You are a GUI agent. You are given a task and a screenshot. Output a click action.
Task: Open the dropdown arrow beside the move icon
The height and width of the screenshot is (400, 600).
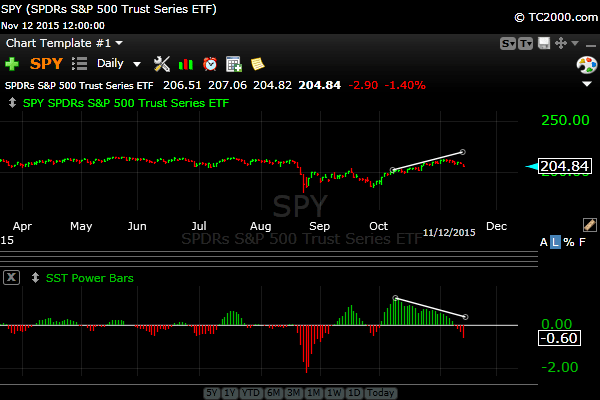pyautogui.click(x=575, y=43)
